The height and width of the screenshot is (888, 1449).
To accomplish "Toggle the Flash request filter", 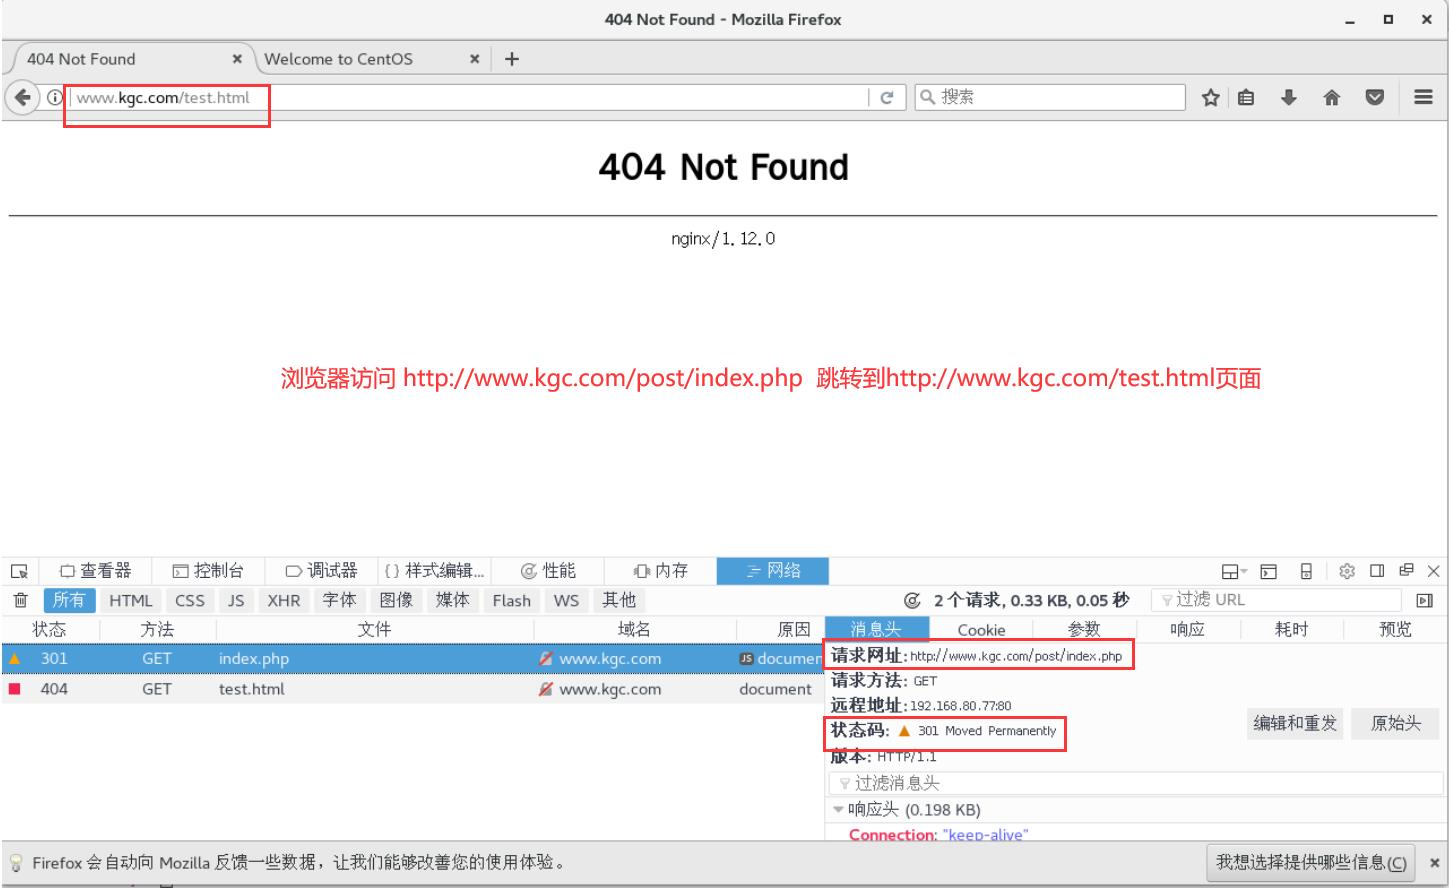I will click(x=512, y=600).
